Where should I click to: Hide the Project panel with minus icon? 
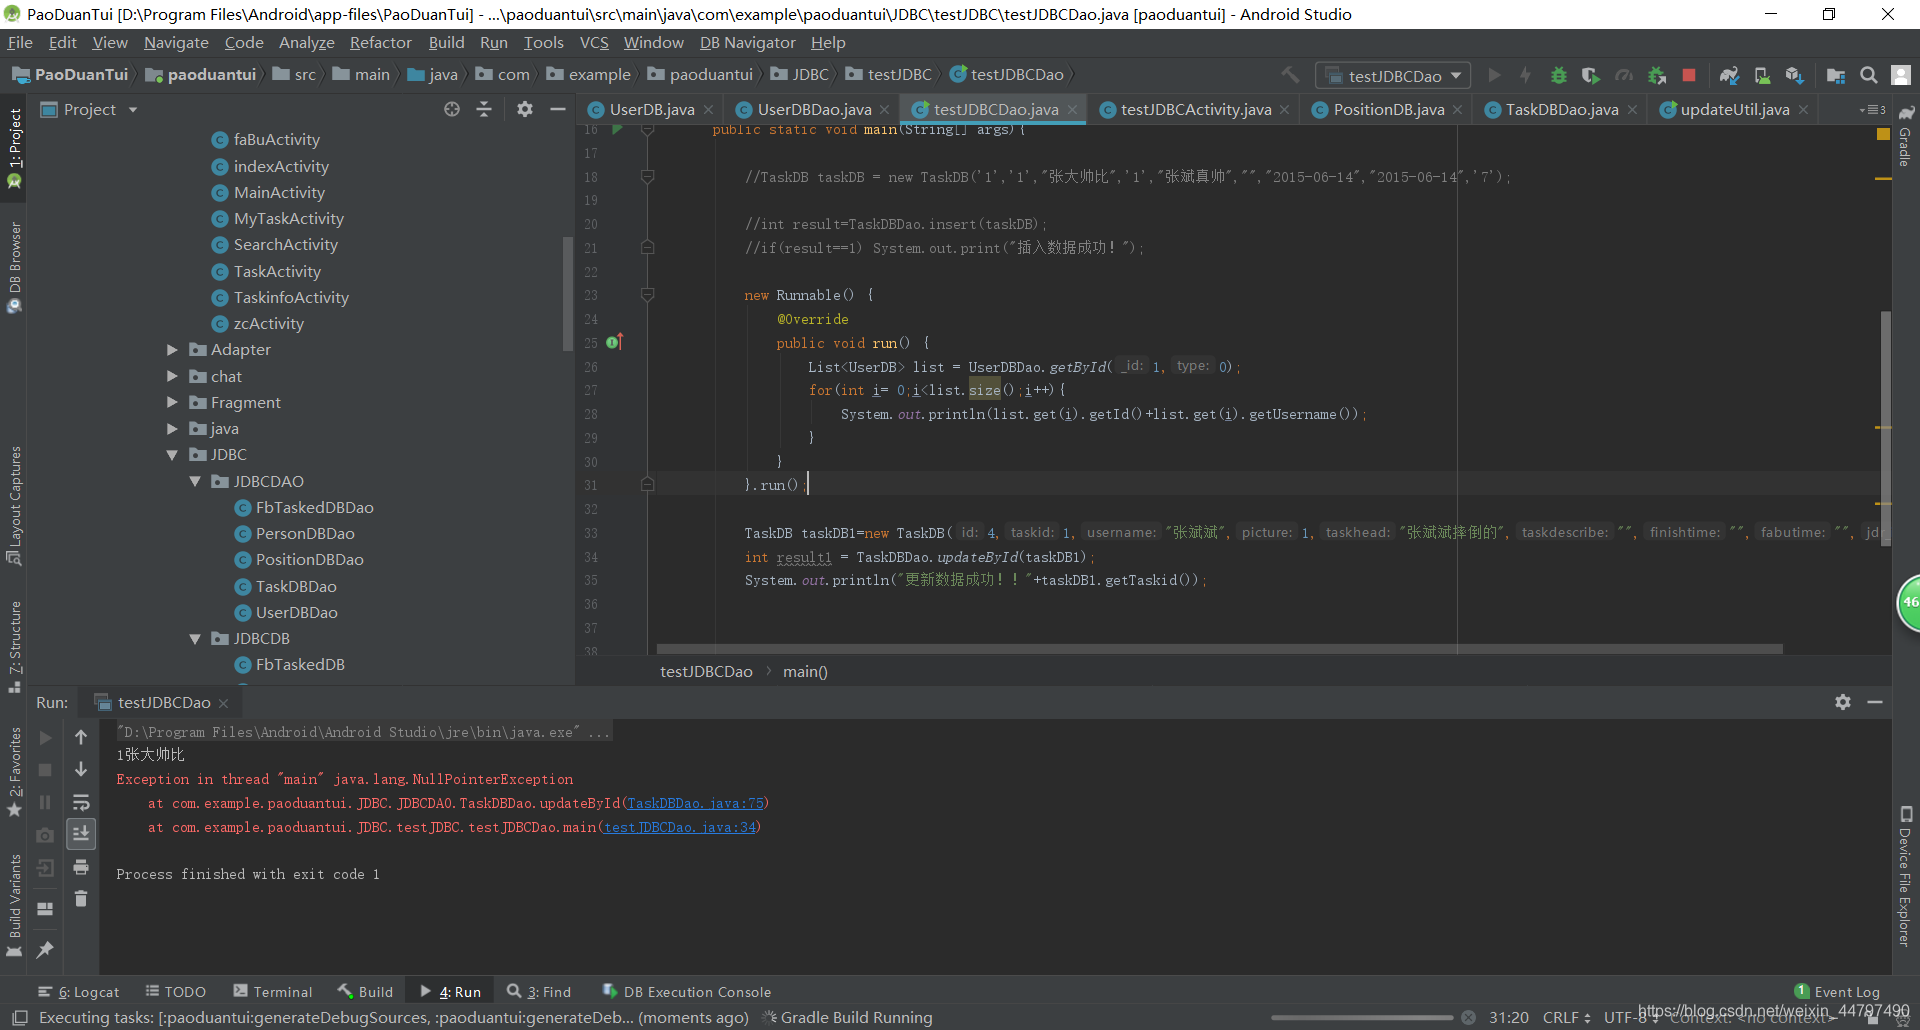point(558,109)
